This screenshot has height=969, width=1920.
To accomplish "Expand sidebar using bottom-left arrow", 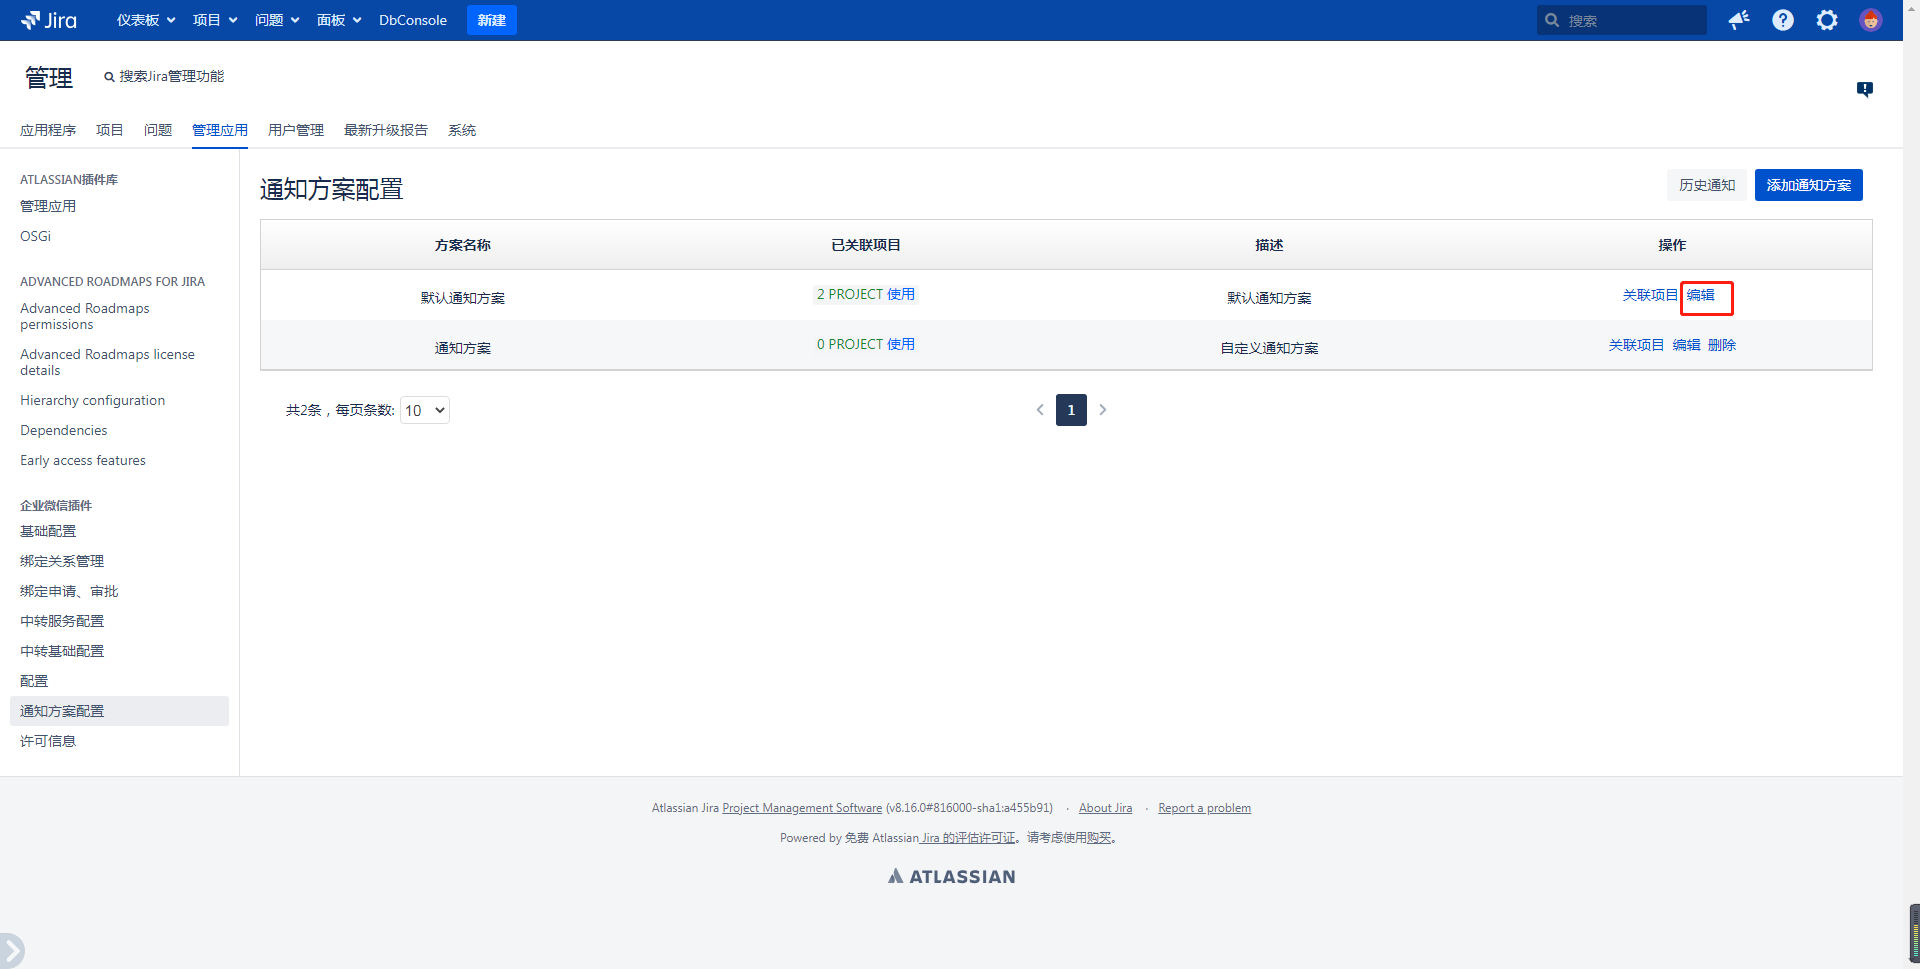I will (x=11, y=950).
